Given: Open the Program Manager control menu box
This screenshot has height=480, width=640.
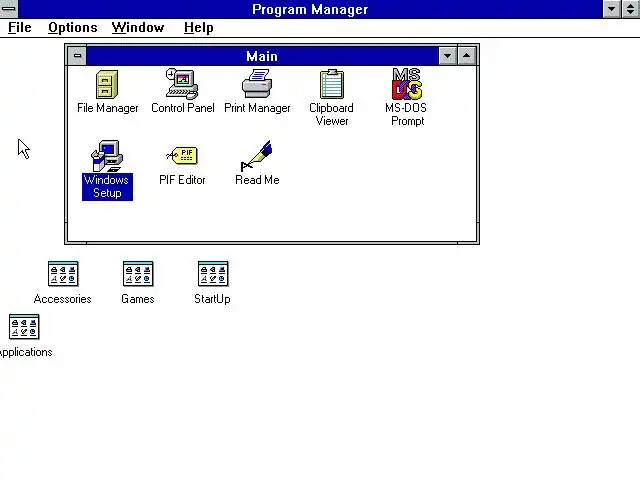Looking at the screenshot, I should click(9, 8).
